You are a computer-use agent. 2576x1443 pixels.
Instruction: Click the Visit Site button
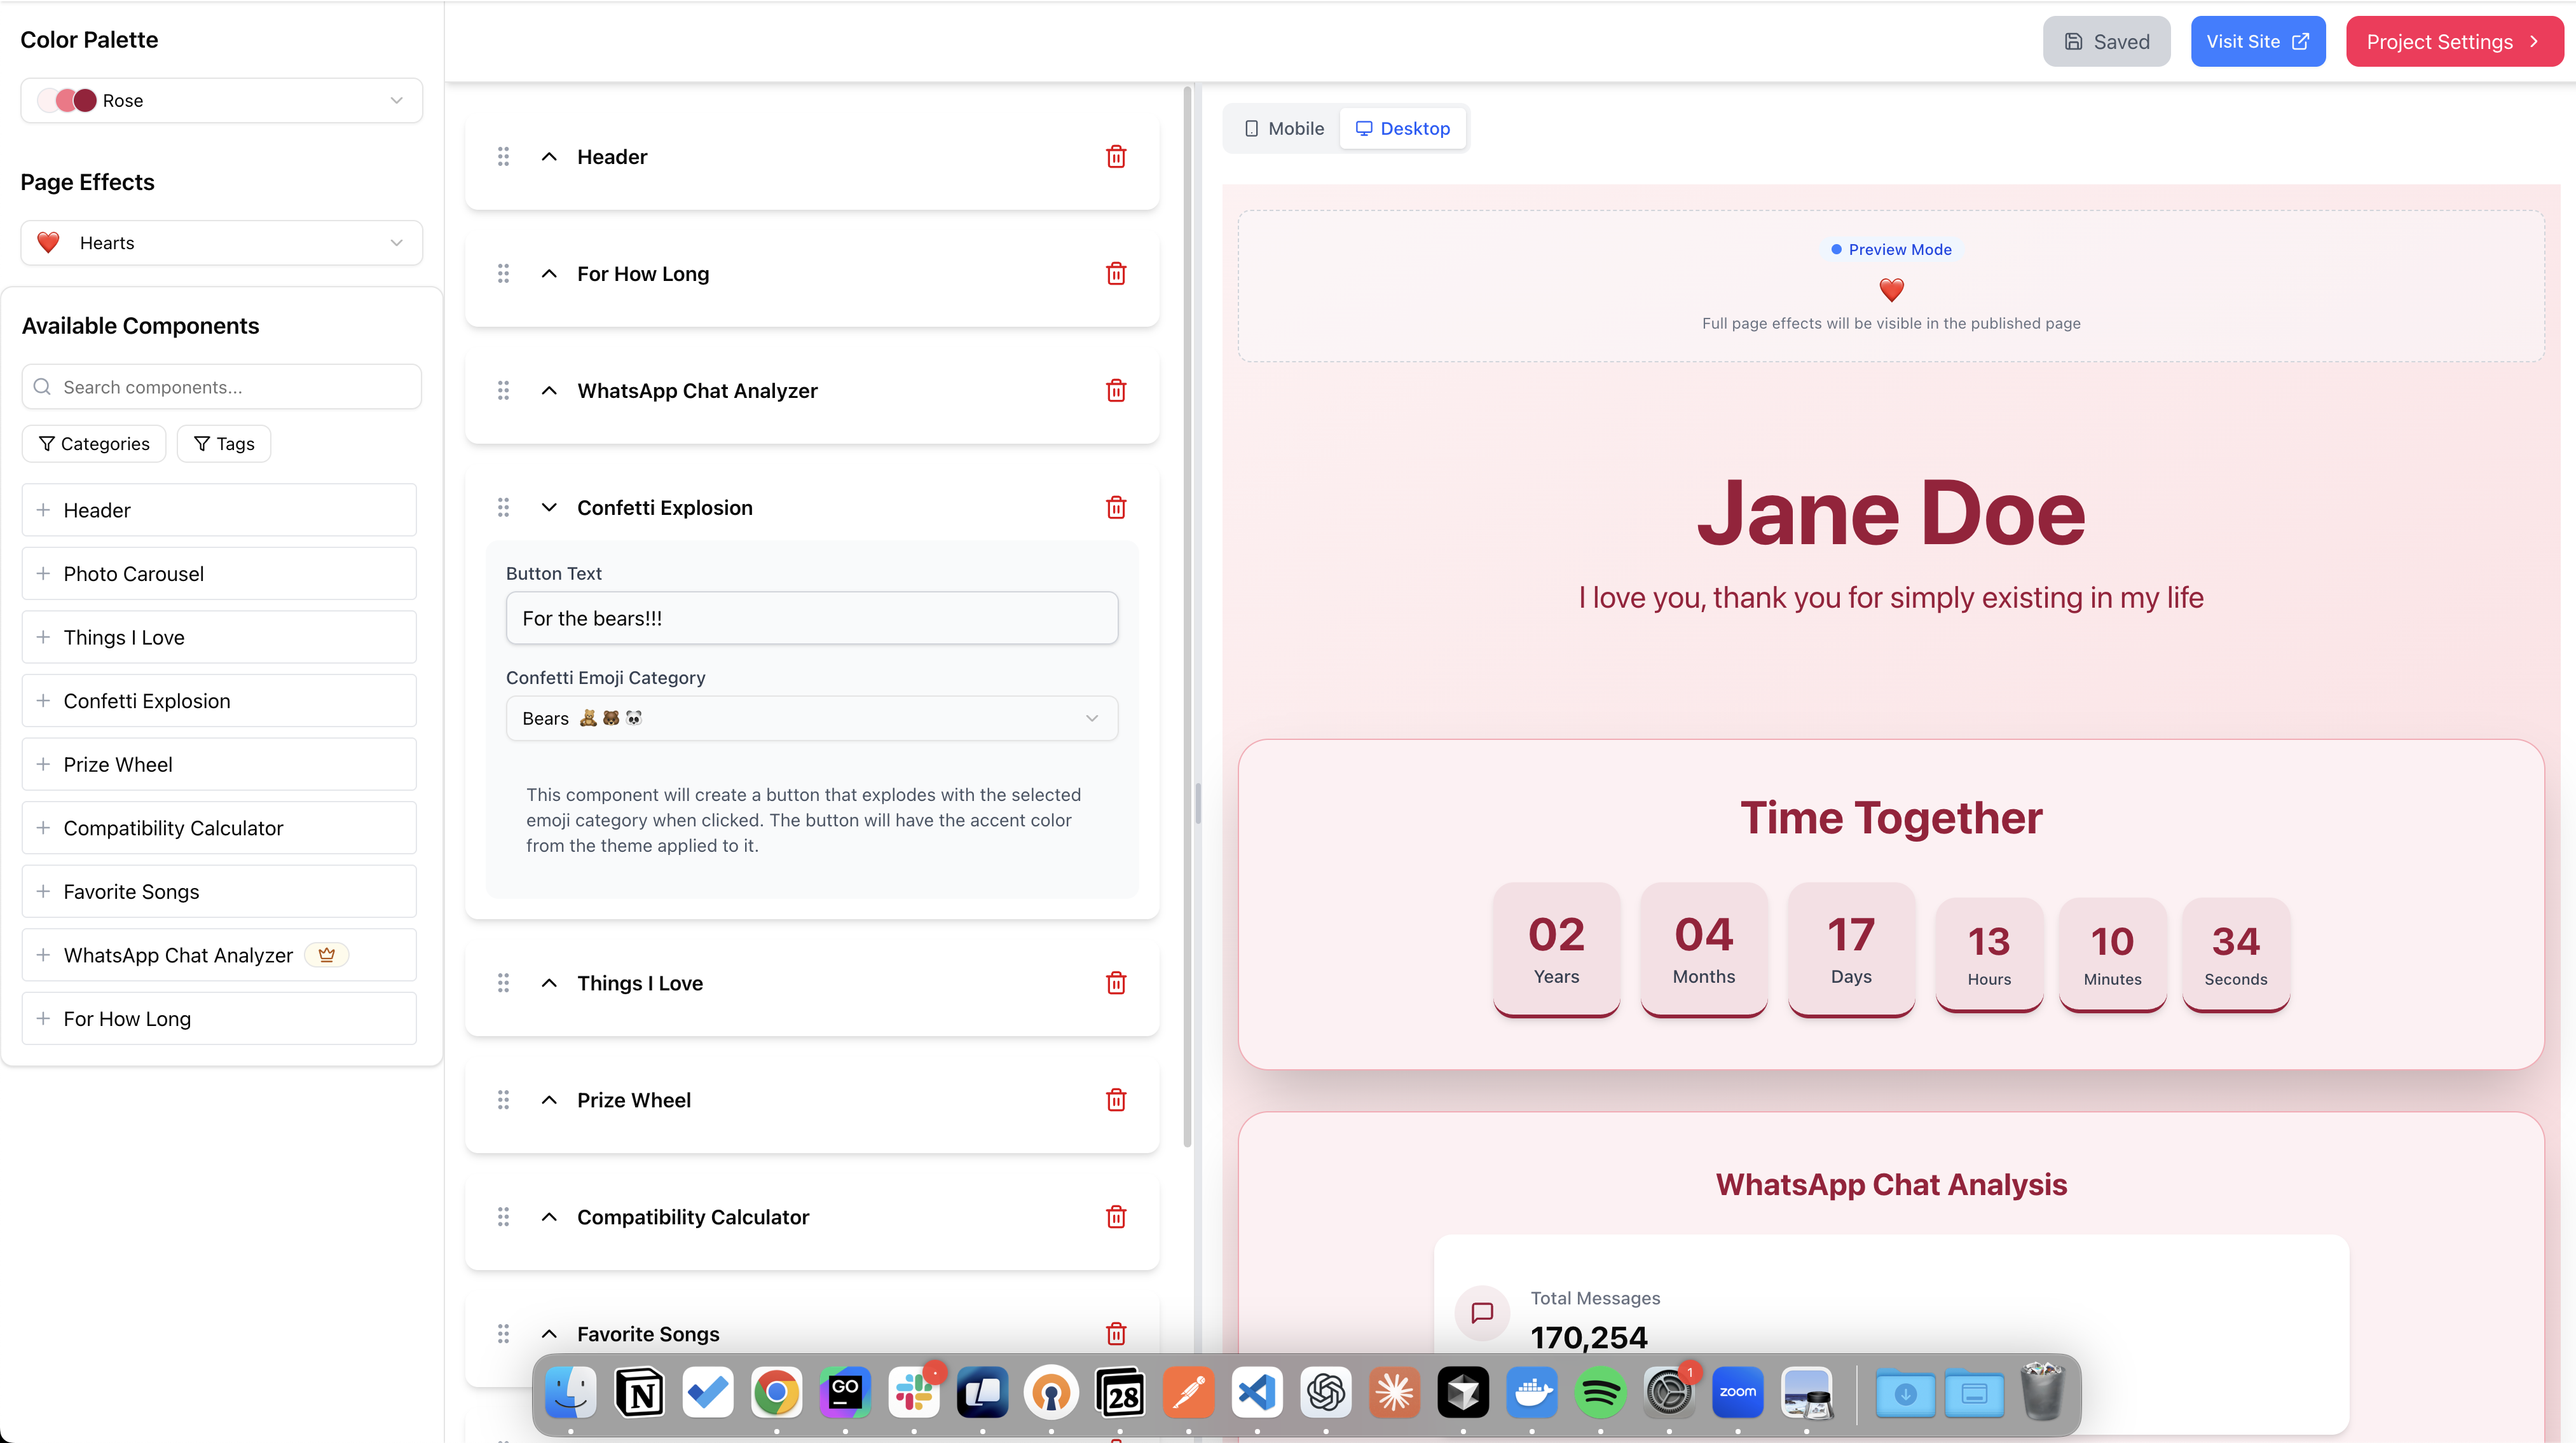pyautogui.click(x=2257, y=42)
